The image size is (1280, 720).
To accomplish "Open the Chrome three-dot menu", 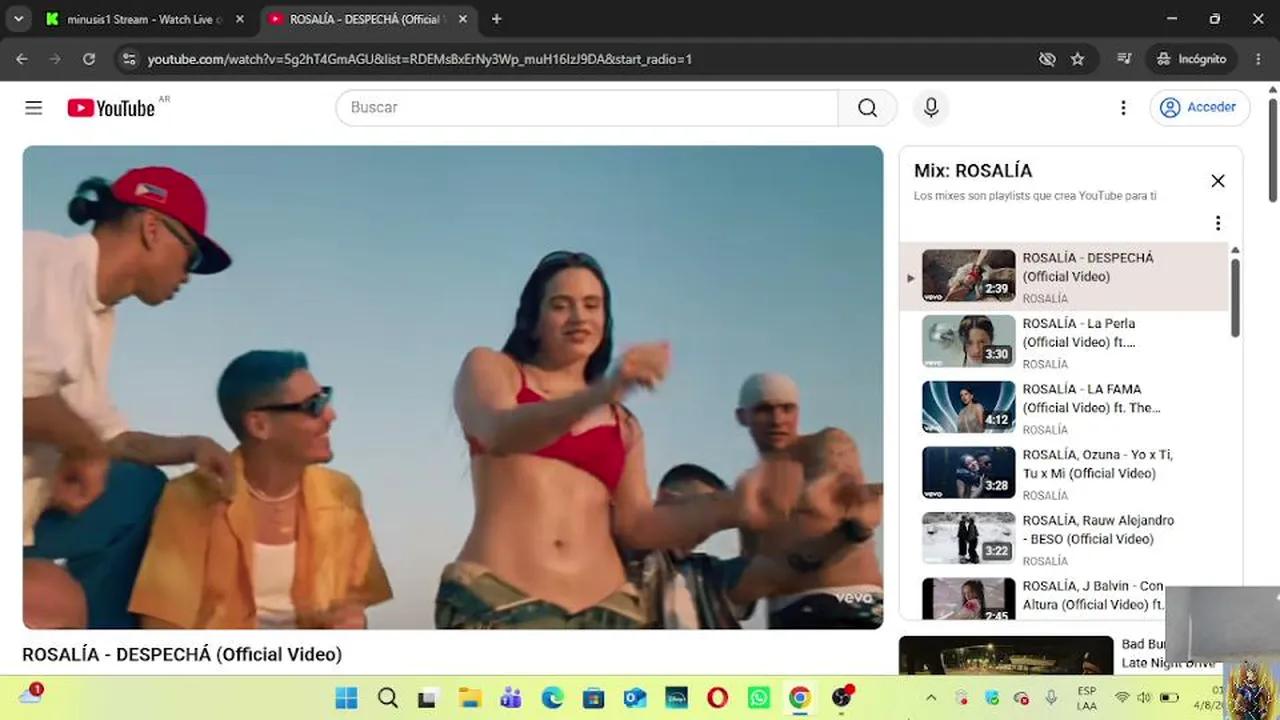I will point(1258,59).
